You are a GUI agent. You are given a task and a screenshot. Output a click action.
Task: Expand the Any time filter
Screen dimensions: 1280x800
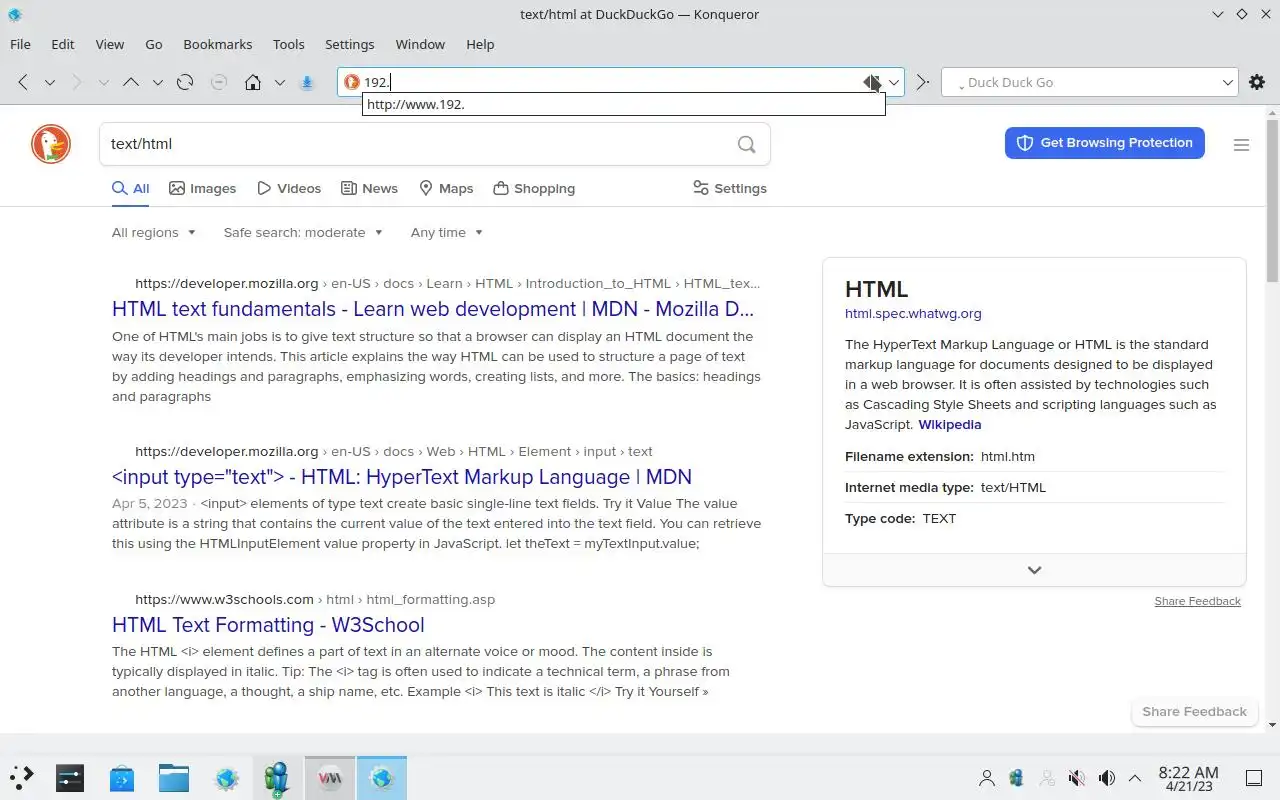(x=447, y=232)
